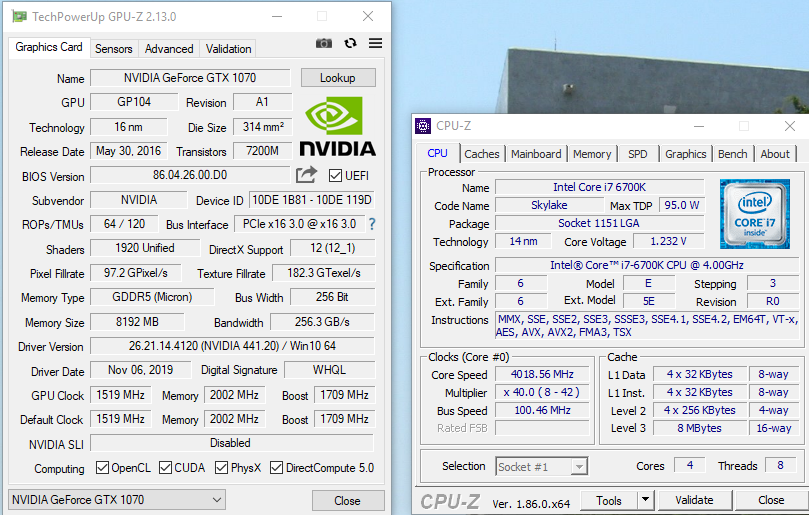This screenshot has height=515, width=809.
Task: Click the Close button in CPU-Z
Action: pyautogui.click(x=771, y=500)
